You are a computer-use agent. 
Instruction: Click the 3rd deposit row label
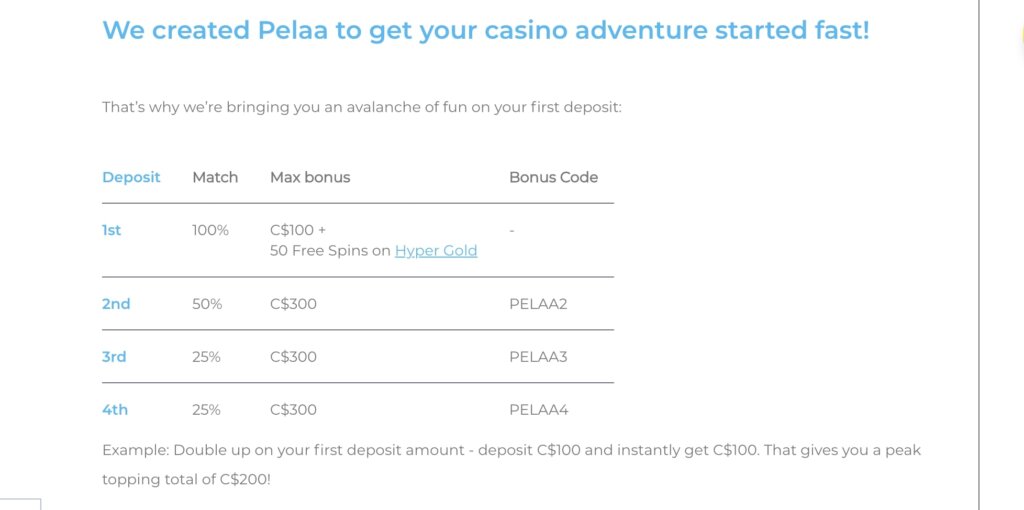114,357
